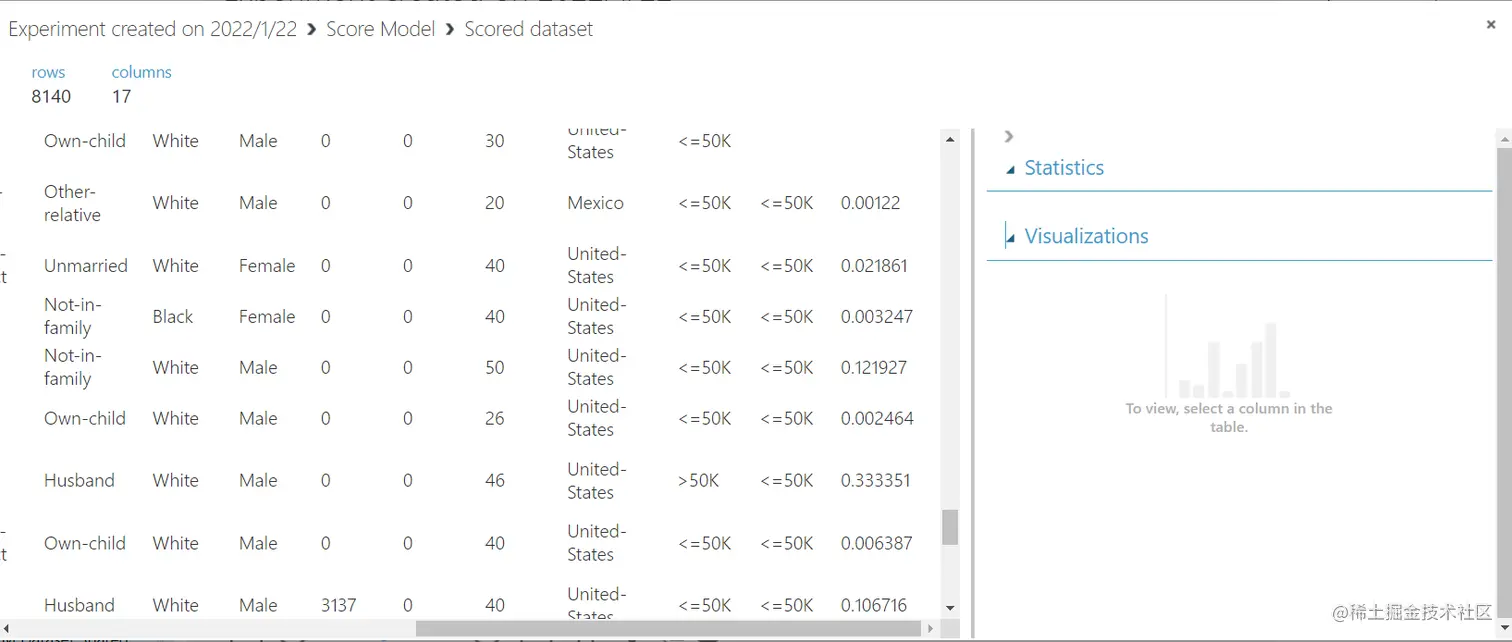This screenshot has height=642, width=1512.
Task: Click the rows count label
Action: click(x=48, y=72)
